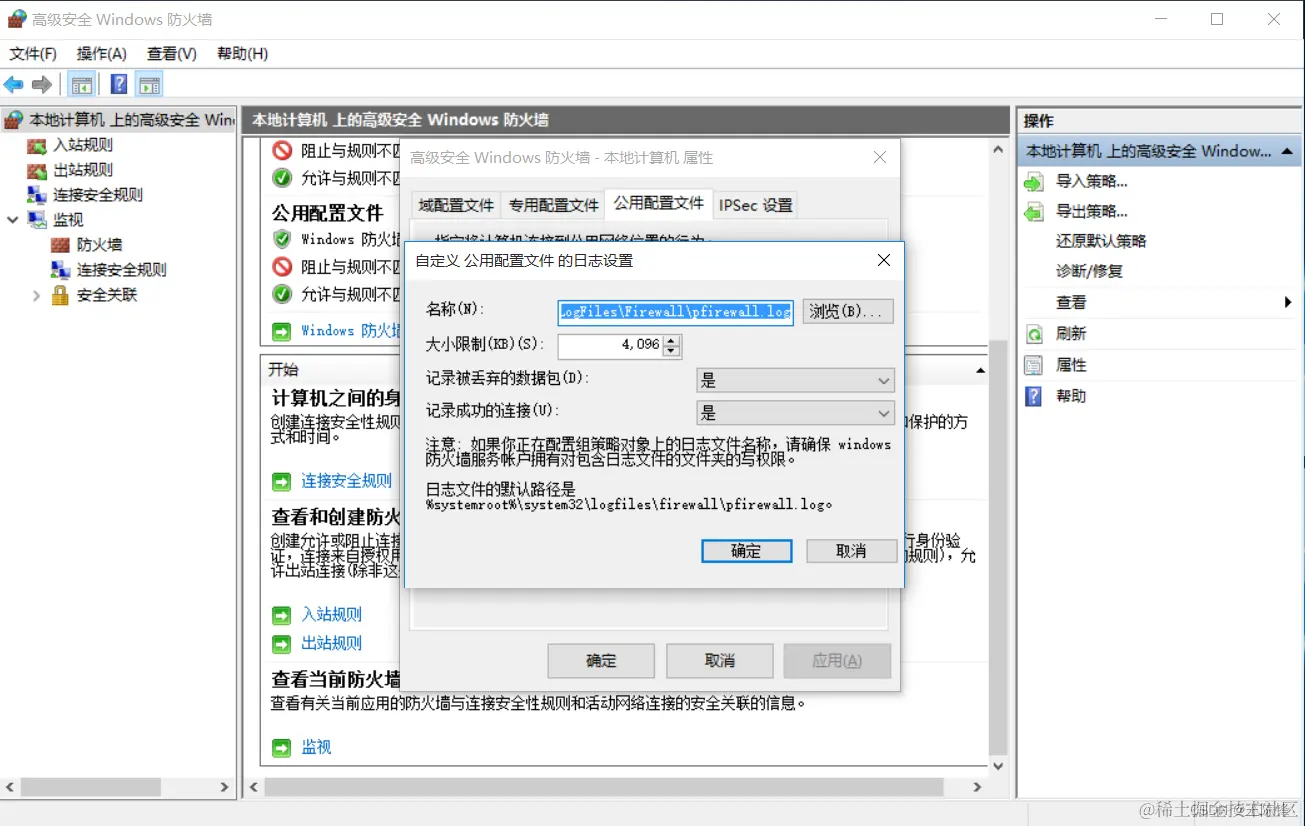Confirm log settings with 确定 button
Screen dimensions: 1305x826
(747, 551)
